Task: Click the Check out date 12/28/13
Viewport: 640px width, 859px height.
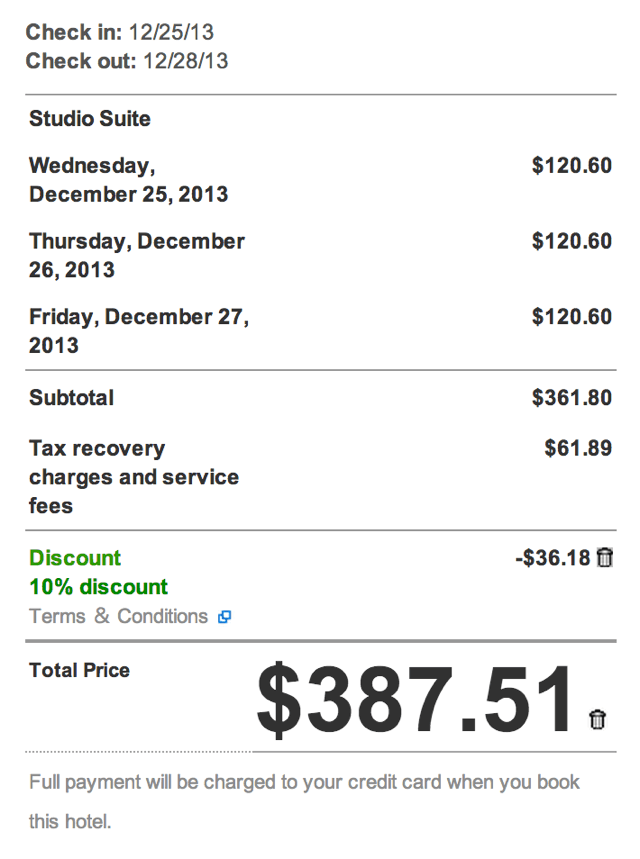Action: pos(185,61)
